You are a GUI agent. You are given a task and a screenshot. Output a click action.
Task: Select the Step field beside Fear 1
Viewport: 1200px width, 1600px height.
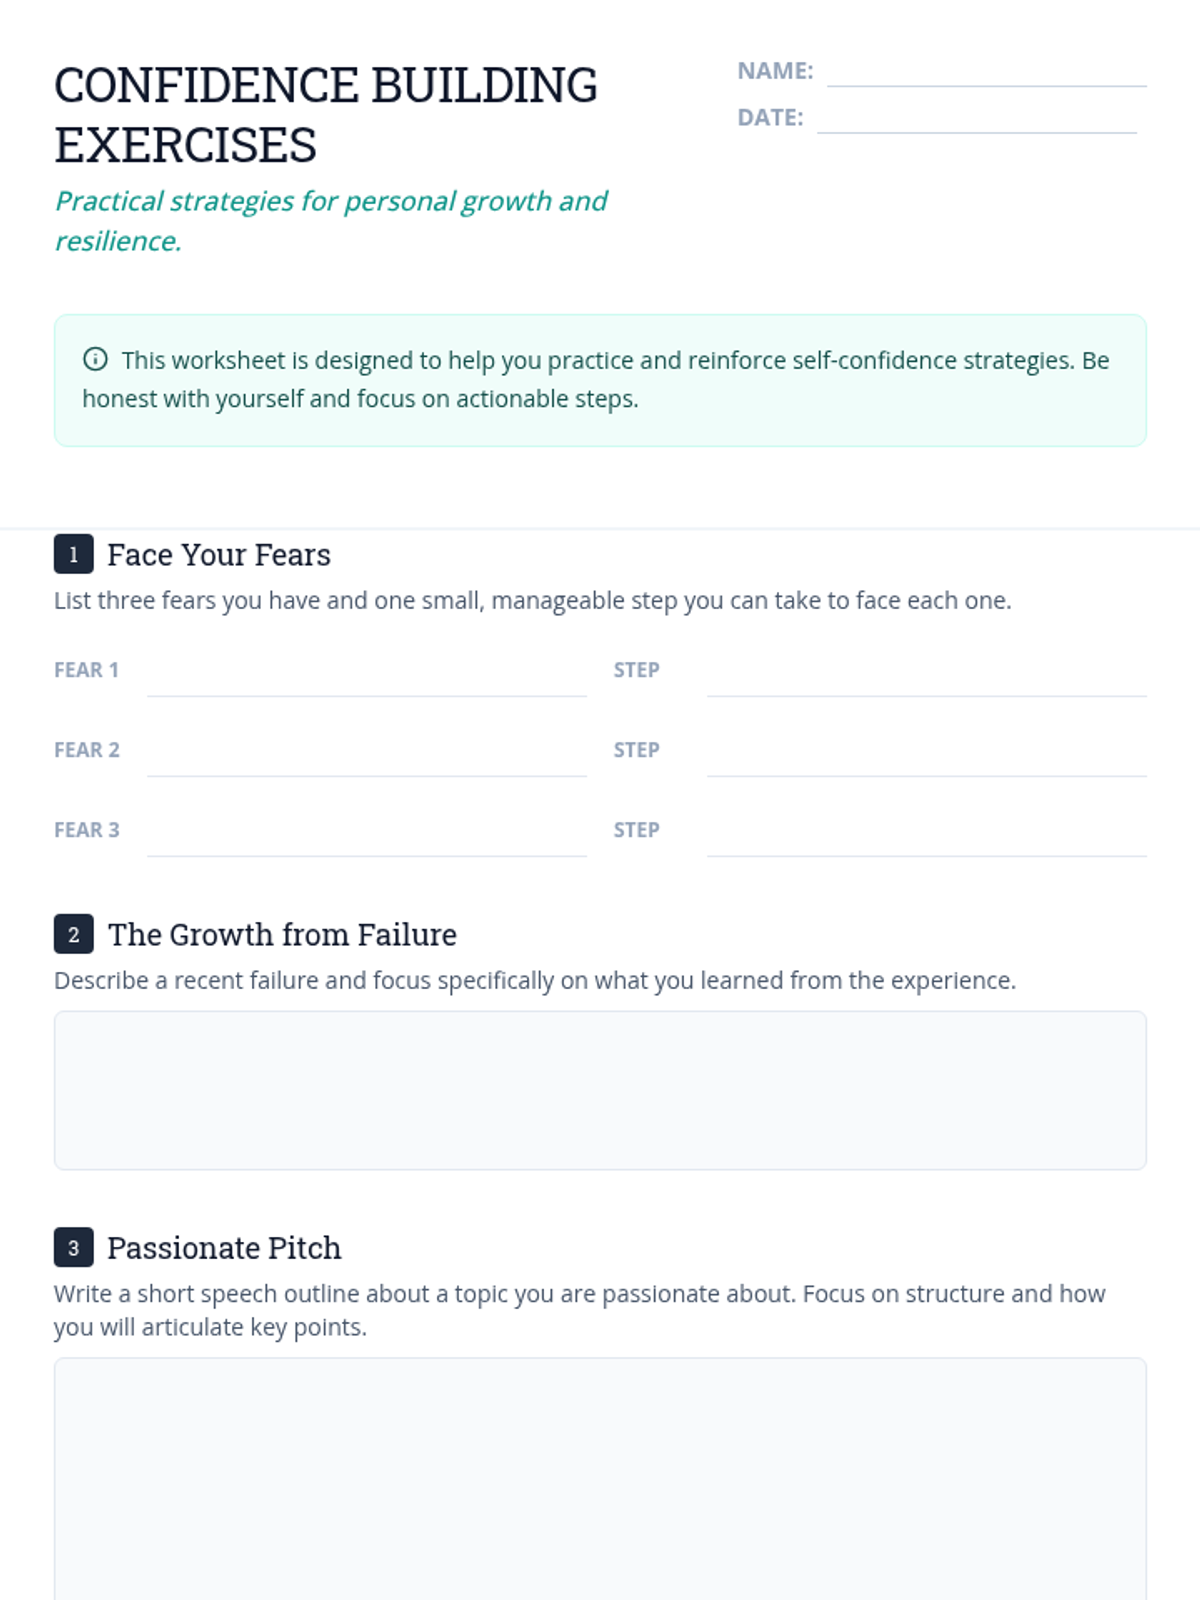coord(926,676)
